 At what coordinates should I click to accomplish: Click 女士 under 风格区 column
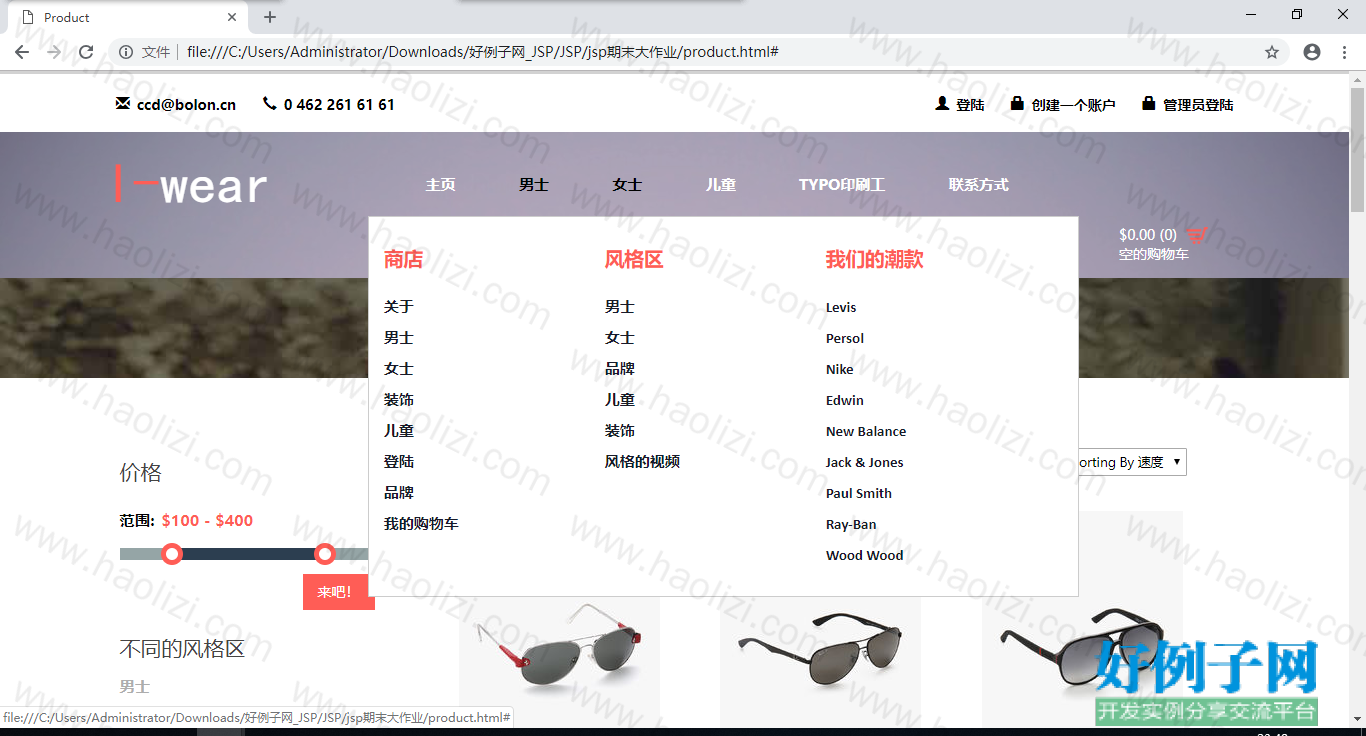(620, 338)
